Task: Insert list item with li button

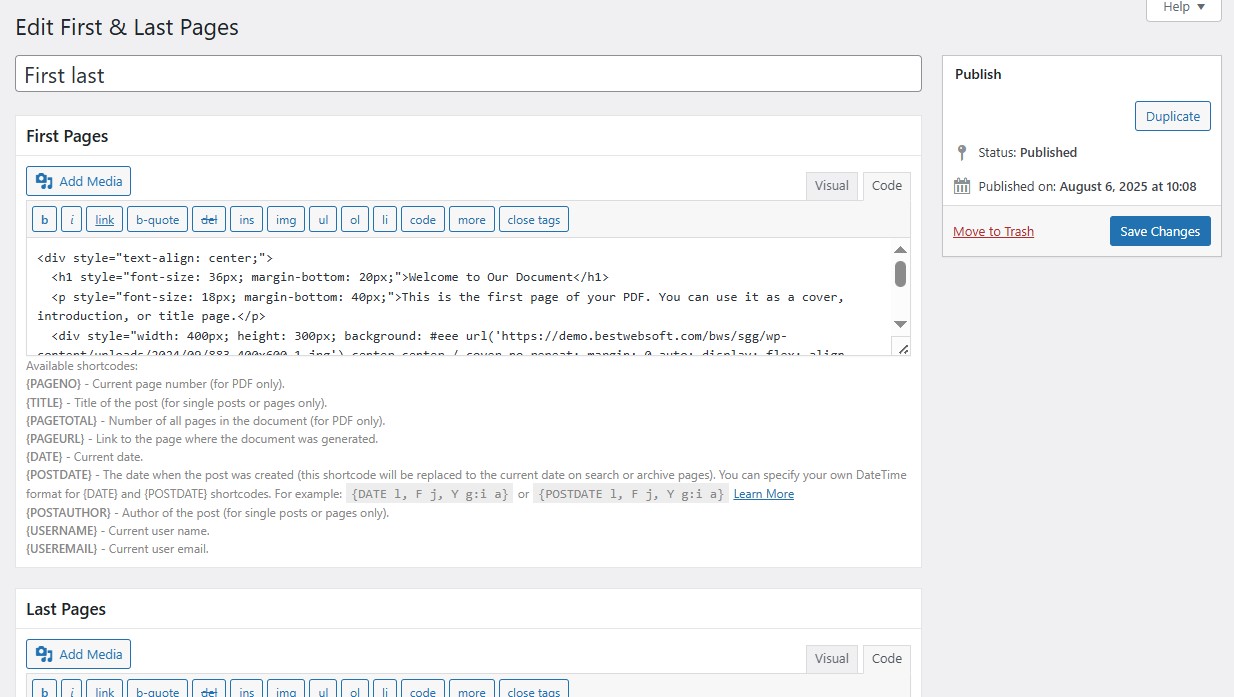Action: click(385, 219)
